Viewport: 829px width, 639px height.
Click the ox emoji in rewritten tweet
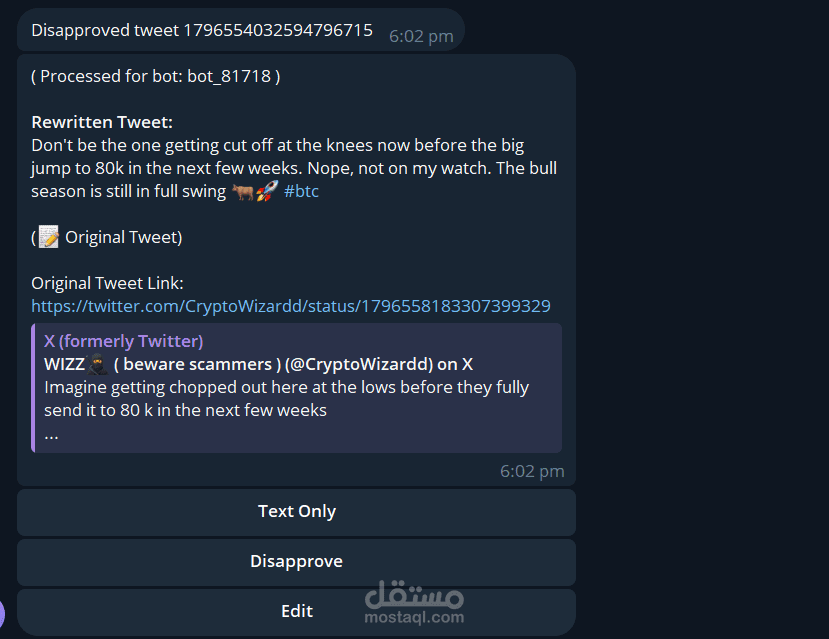[x=243, y=191]
